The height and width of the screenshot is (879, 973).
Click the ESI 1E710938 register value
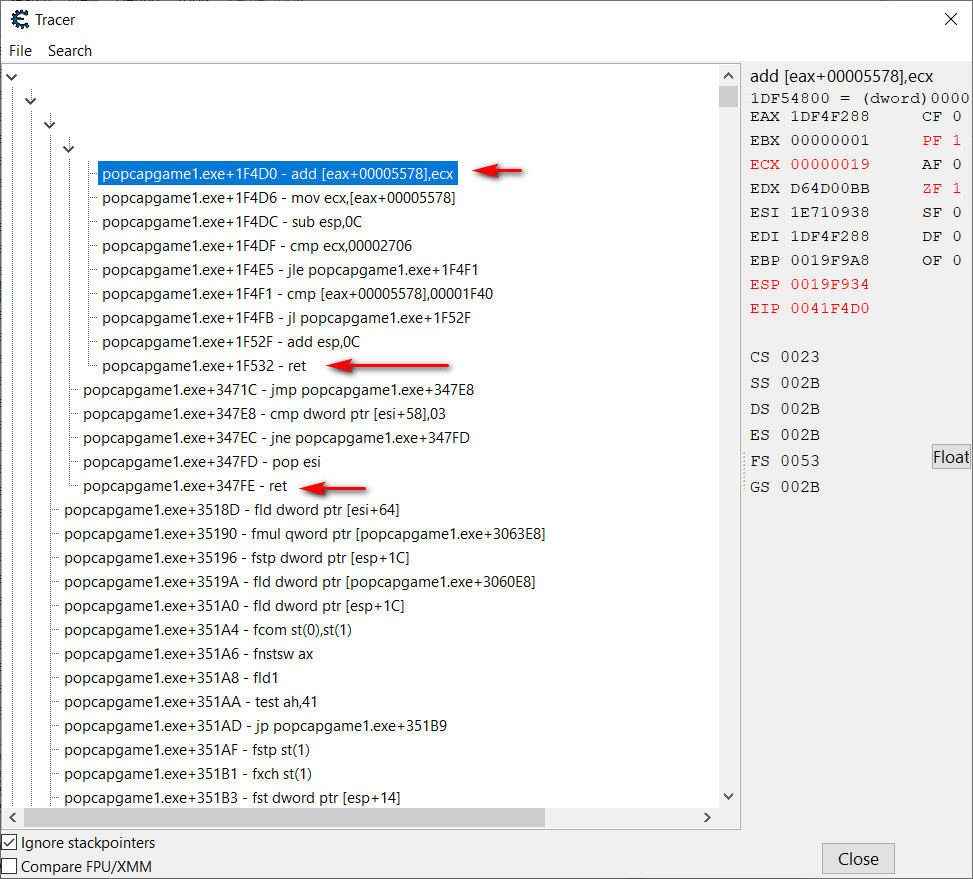click(x=810, y=213)
